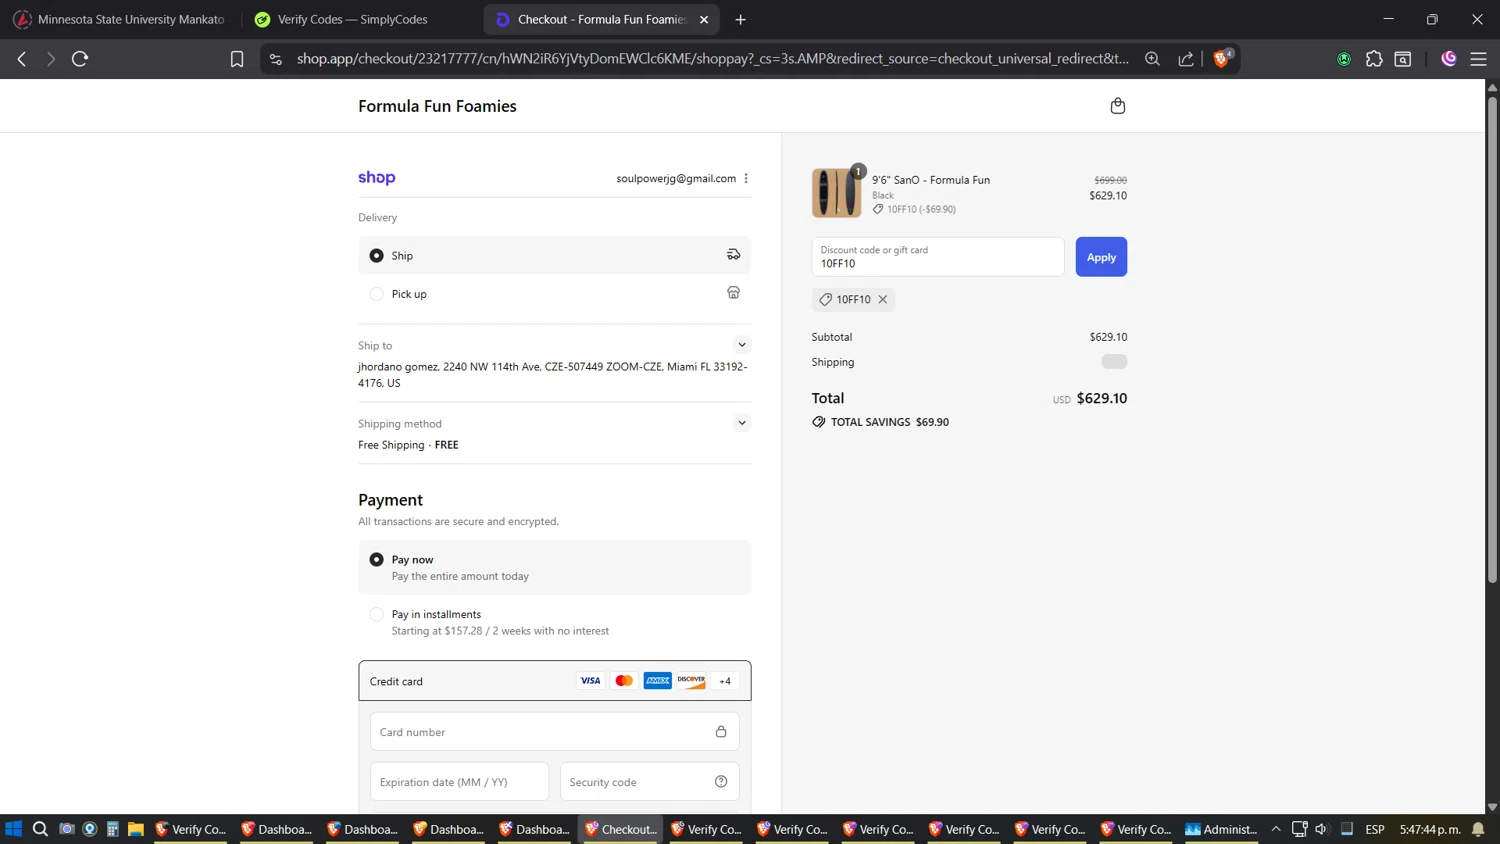The height and width of the screenshot is (844, 1500).
Task: Show additional +4 card types
Action: click(x=725, y=681)
